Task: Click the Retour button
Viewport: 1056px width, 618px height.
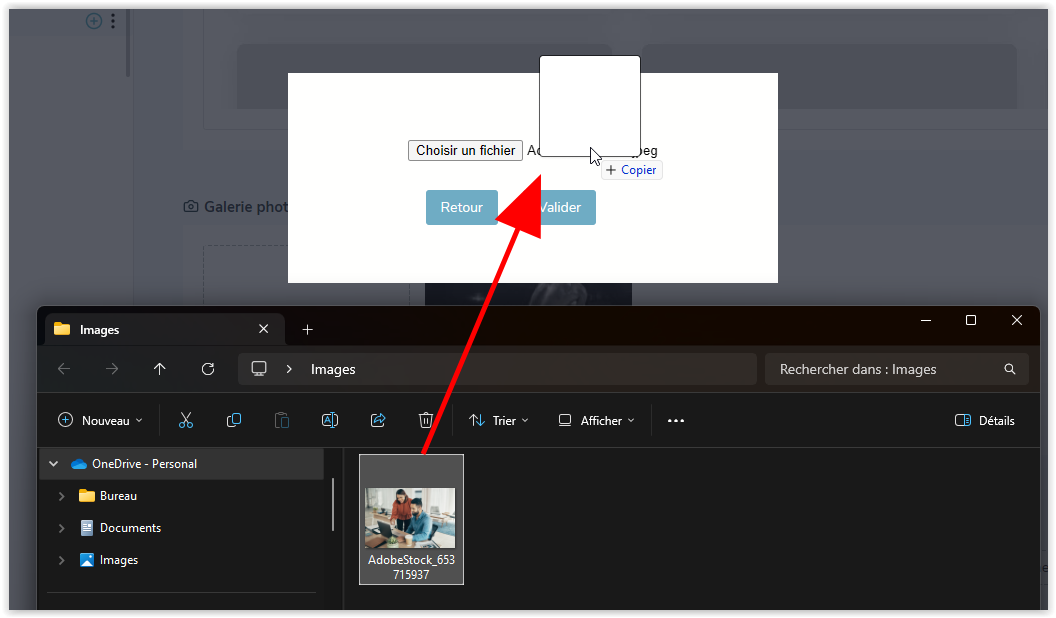Action: [462, 208]
